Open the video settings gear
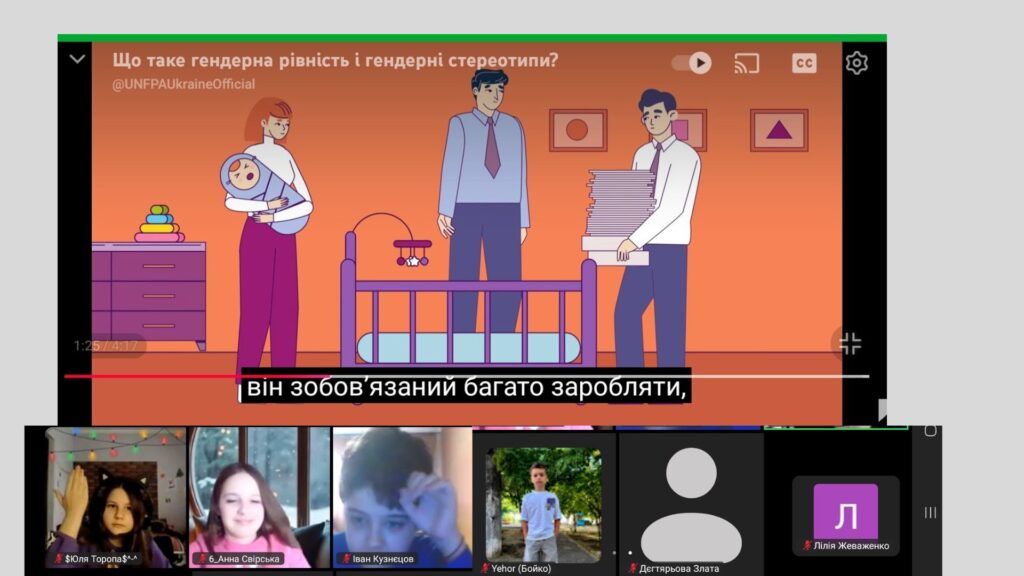 856,63
